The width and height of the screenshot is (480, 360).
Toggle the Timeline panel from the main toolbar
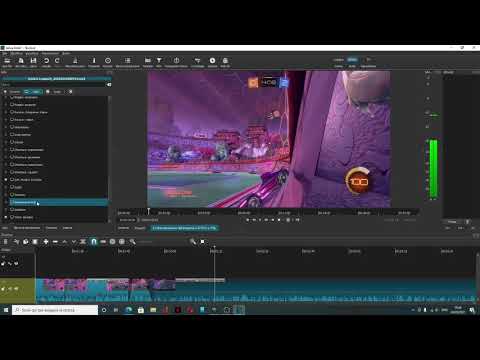148,62
